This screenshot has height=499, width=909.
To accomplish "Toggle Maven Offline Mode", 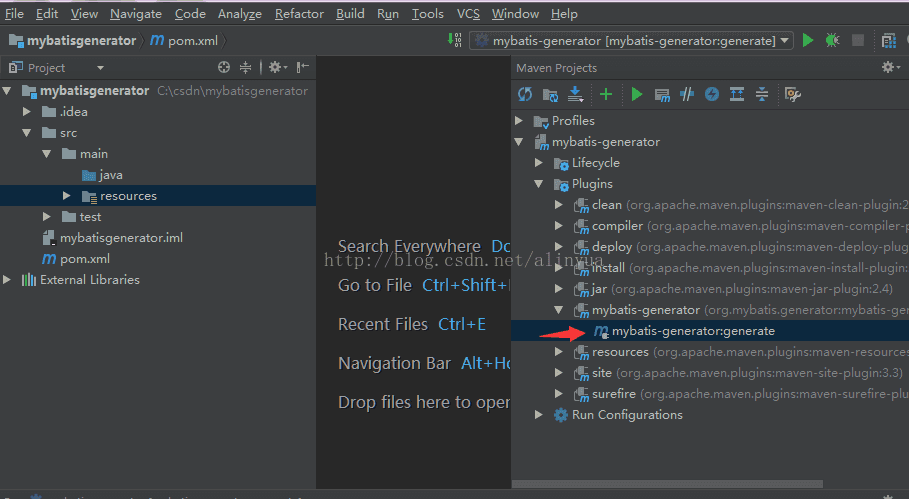I will point(687,94).
